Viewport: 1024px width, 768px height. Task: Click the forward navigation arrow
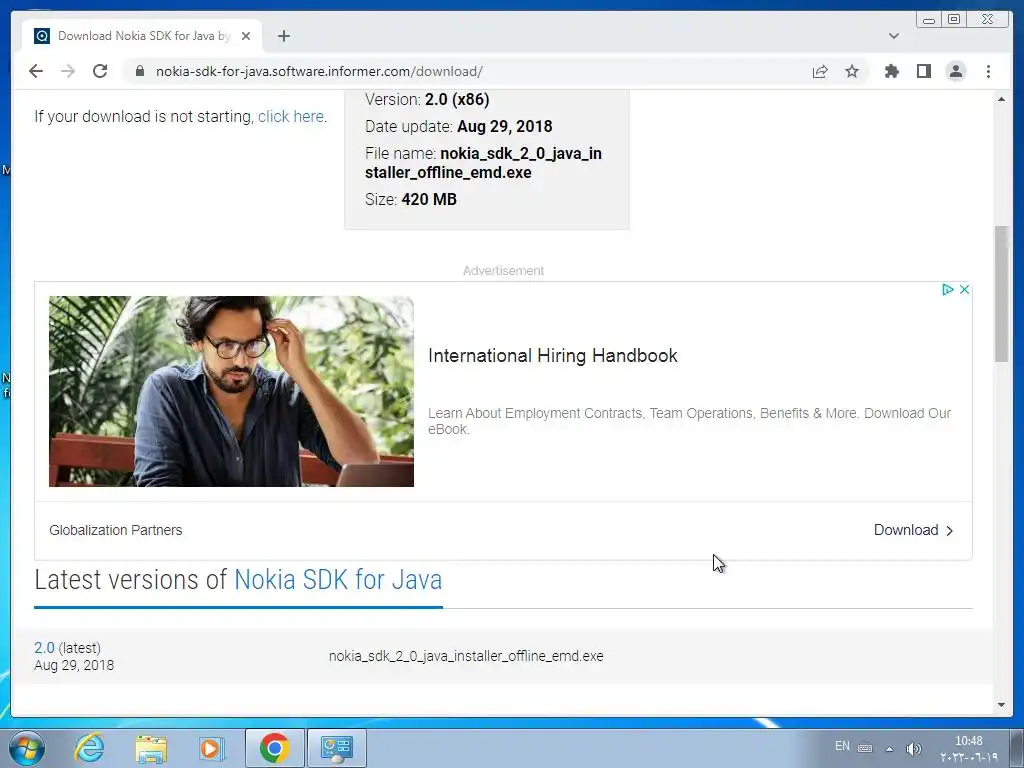point(68,71)
